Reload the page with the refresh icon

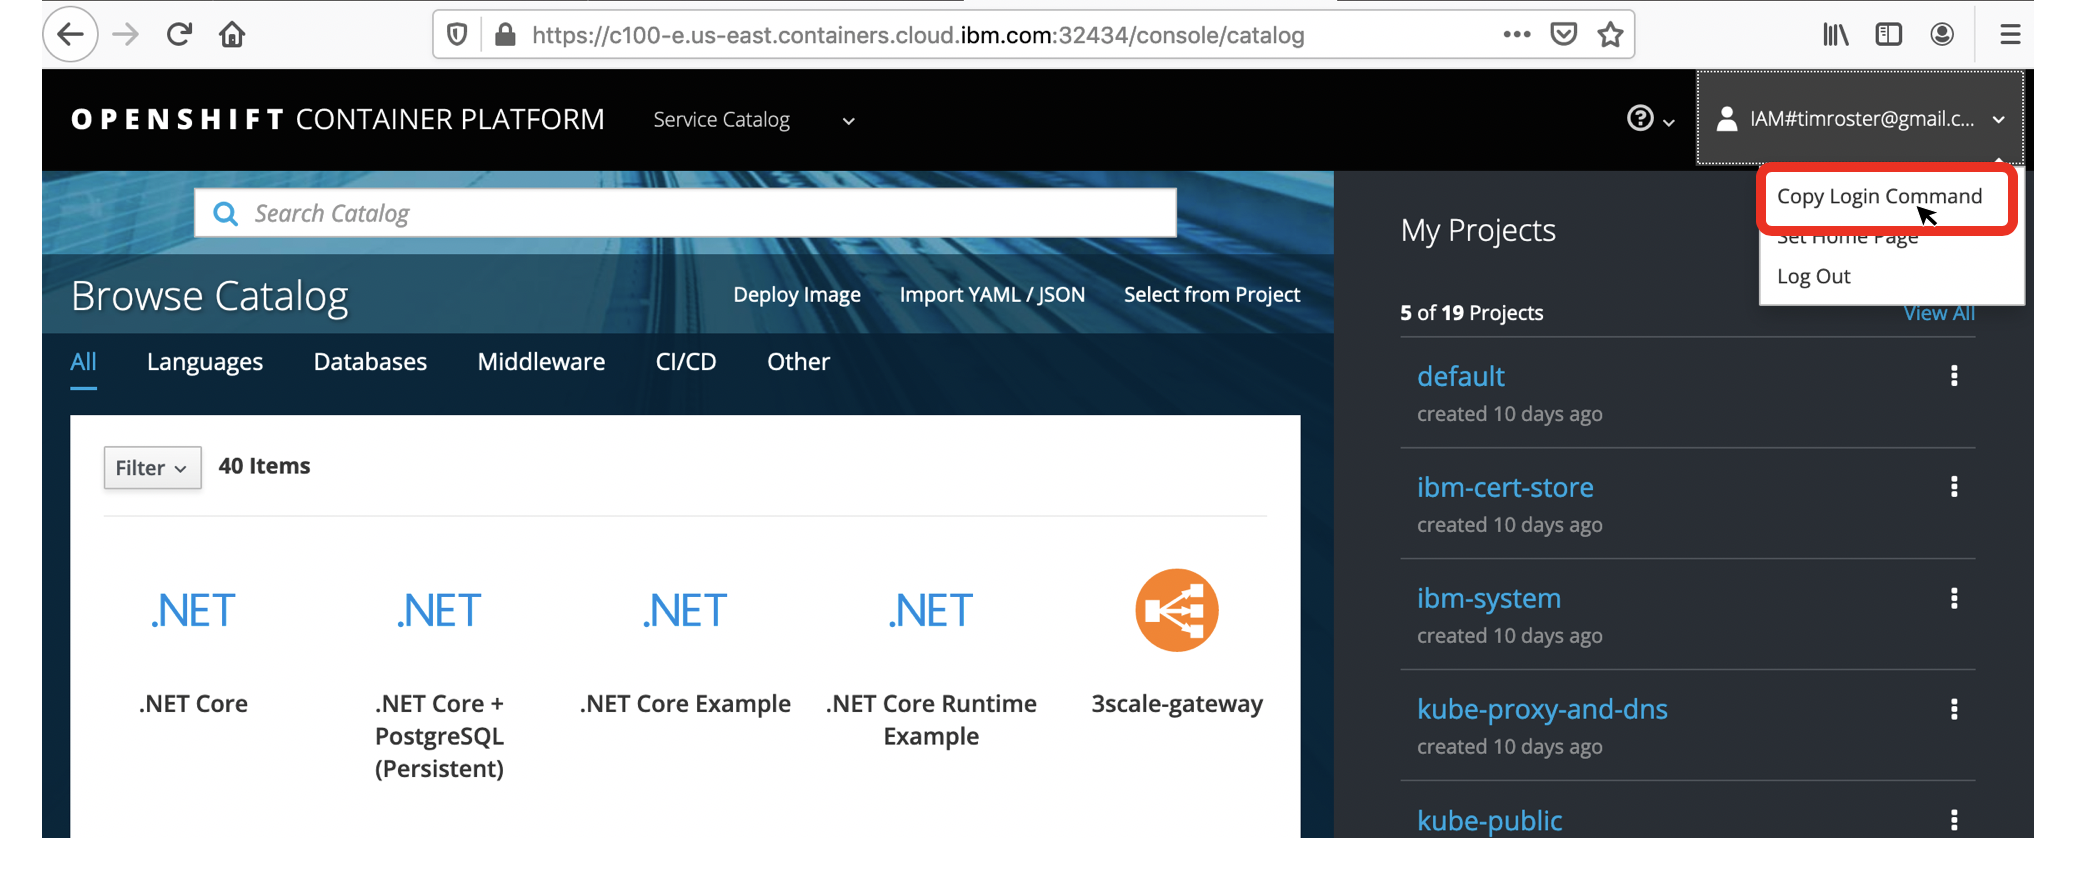[179, 35]
